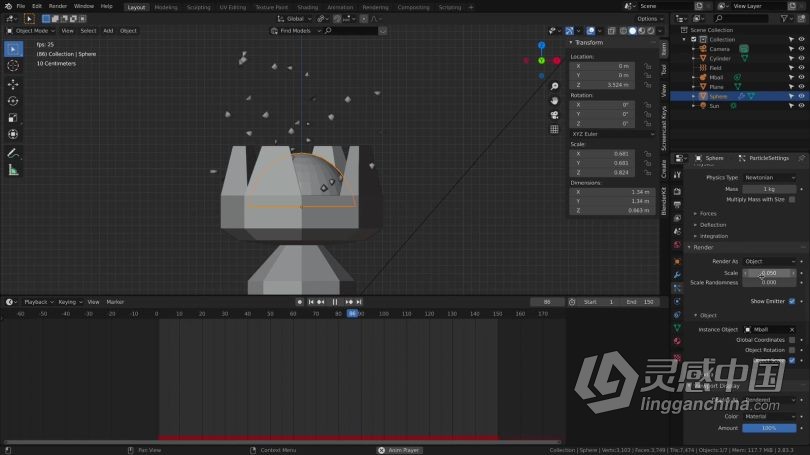Click the Amount 100% slider
810x455 pixels.
tap(769, 428)
